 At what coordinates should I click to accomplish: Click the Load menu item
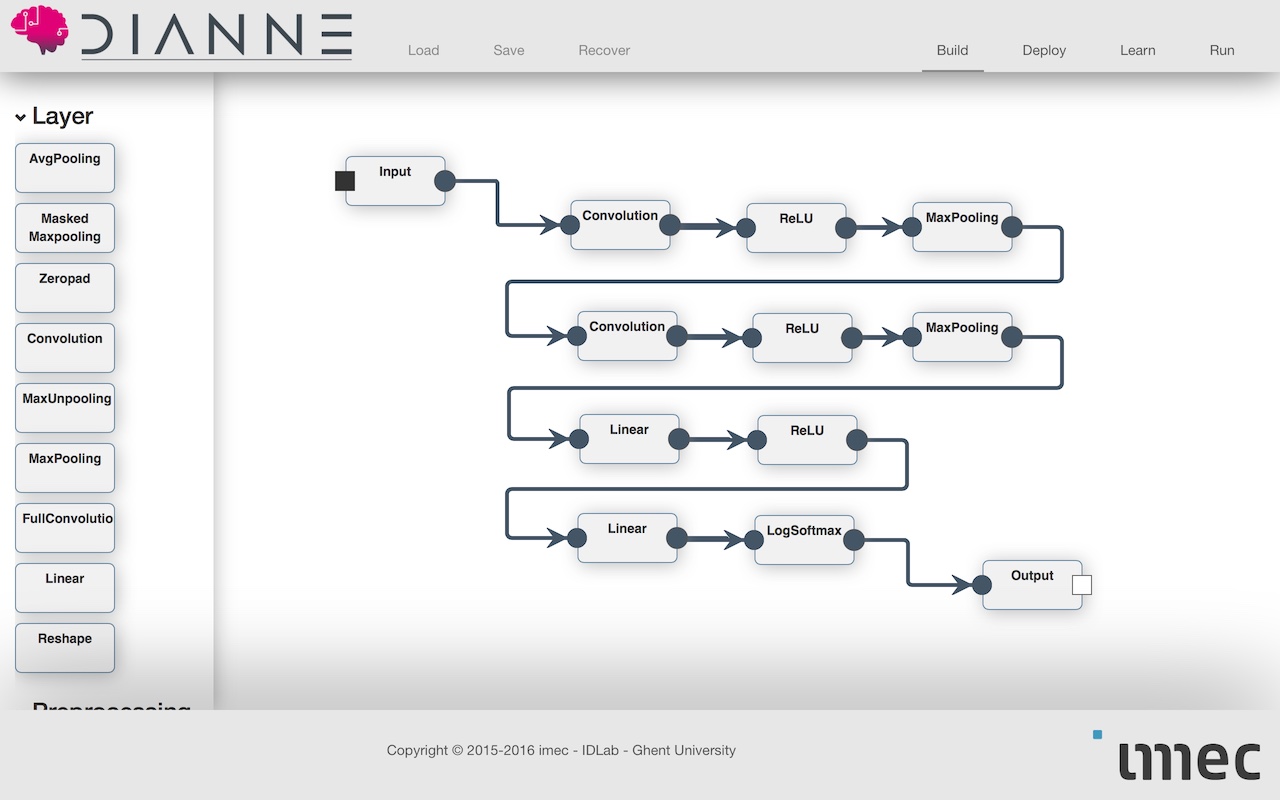click(x=423, y=50)
